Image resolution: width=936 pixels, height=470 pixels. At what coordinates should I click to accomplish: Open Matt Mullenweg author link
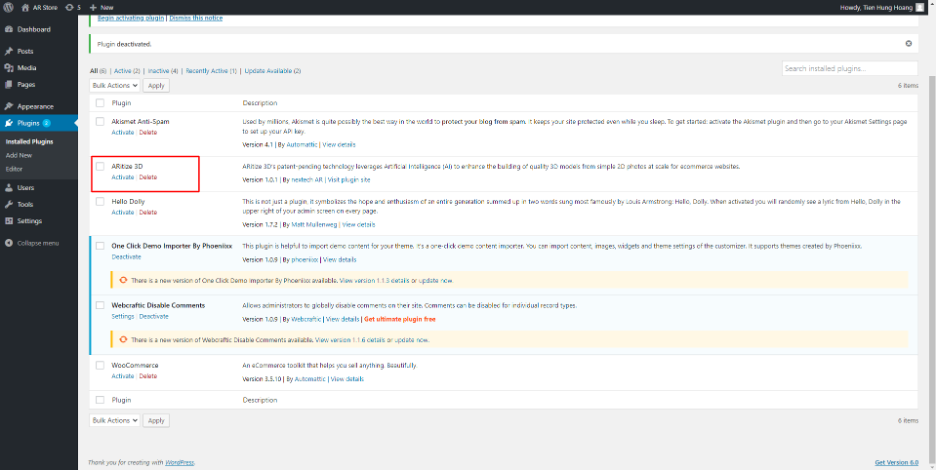coord(315,225)
